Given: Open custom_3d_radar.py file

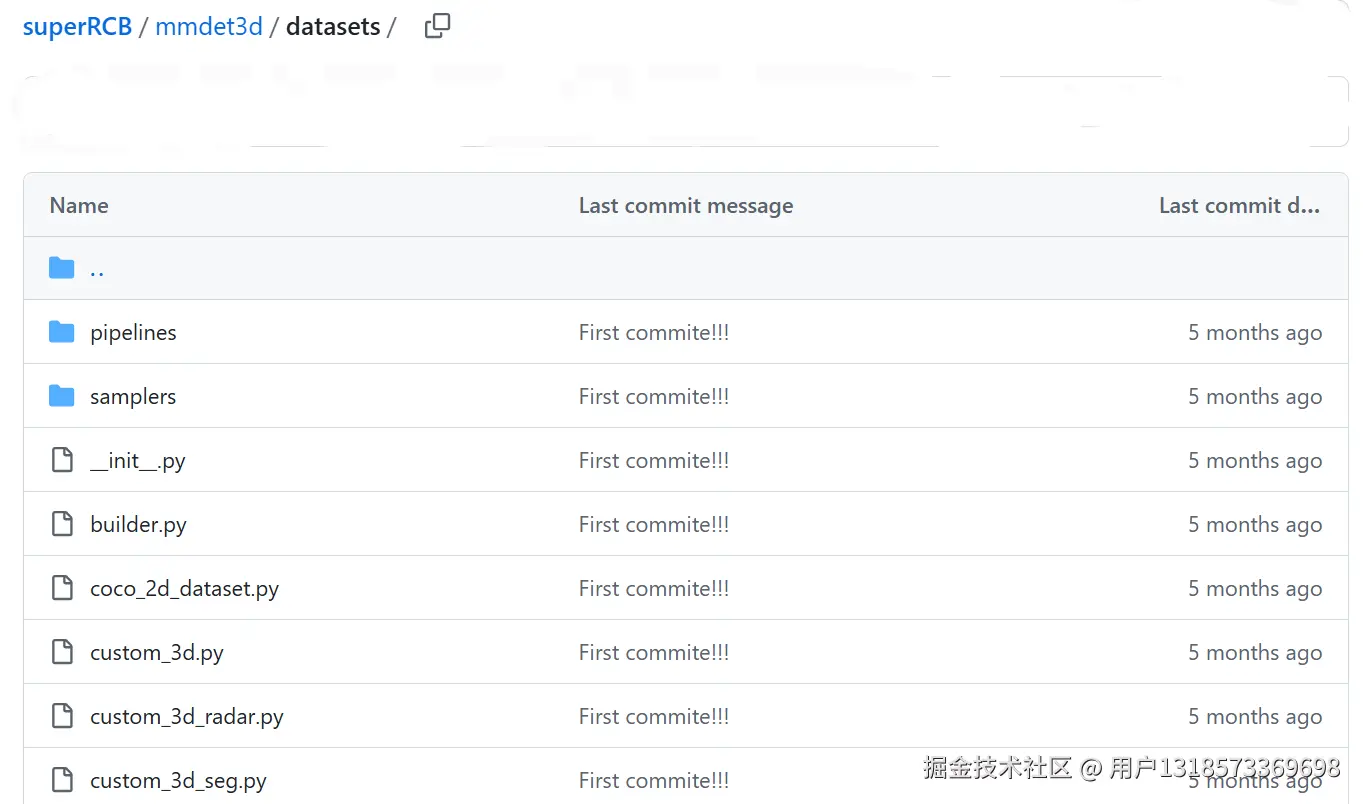Looking at the screenshot, I should pos(186,717).
